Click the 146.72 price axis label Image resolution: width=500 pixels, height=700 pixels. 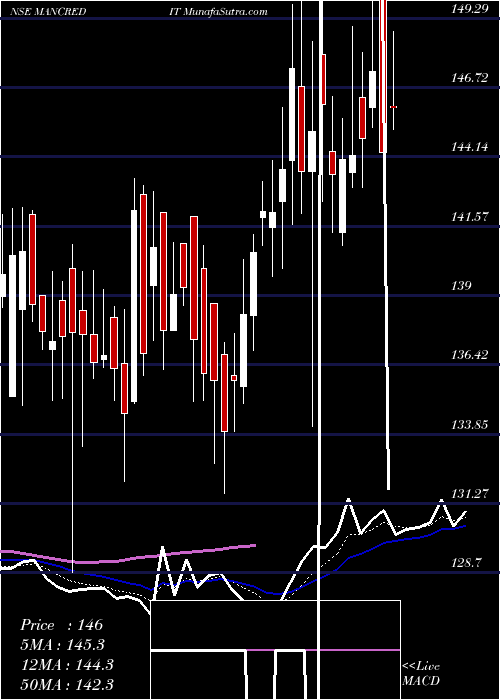click(469, 78)
